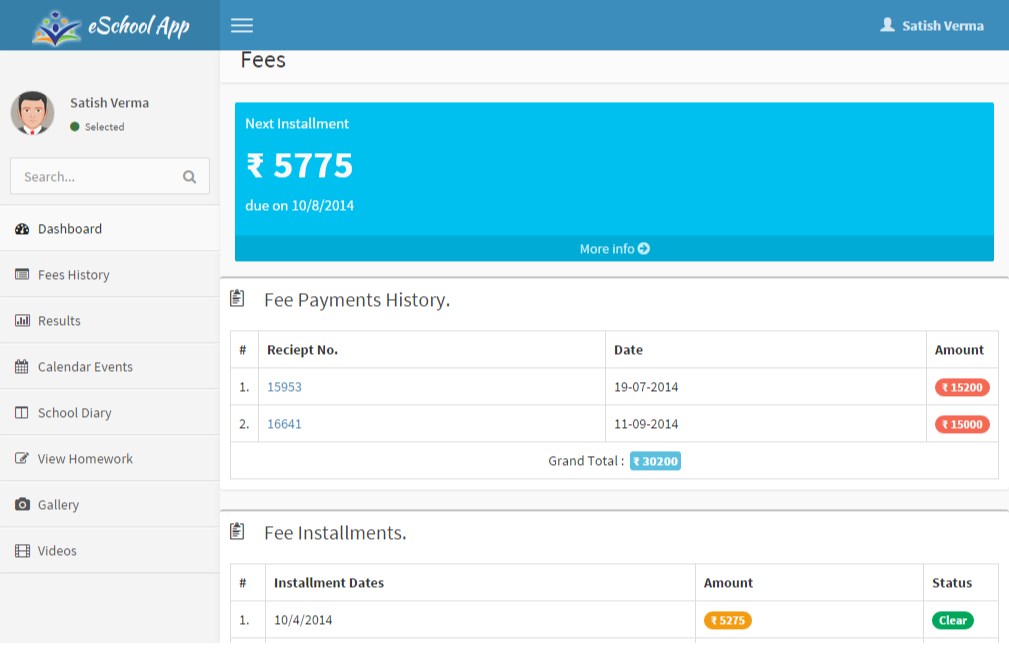Click the green Clear status badge
Viewport: 1009px width, 656px height.
(x=952, y=620)
